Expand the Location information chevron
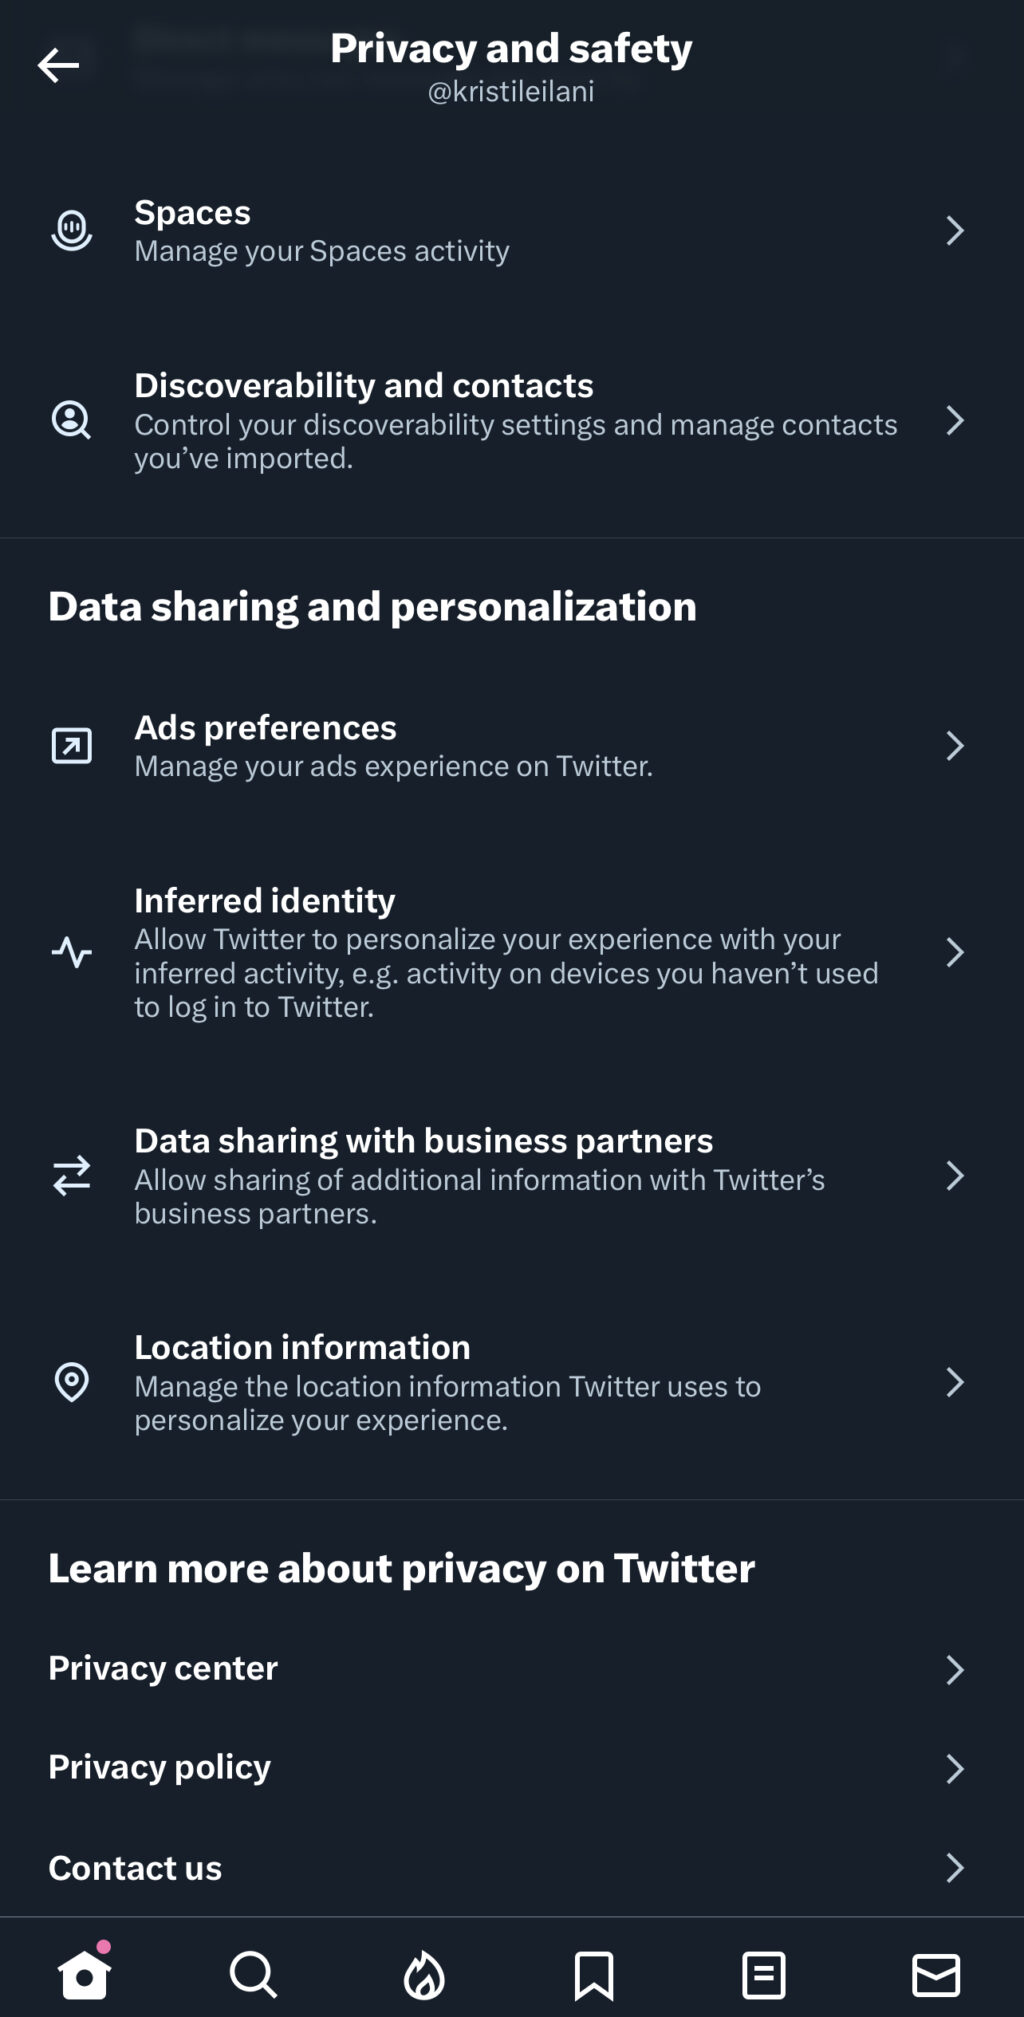Image resolution: width=1024 pixels, height=2017 pixels. (957, 1384)
